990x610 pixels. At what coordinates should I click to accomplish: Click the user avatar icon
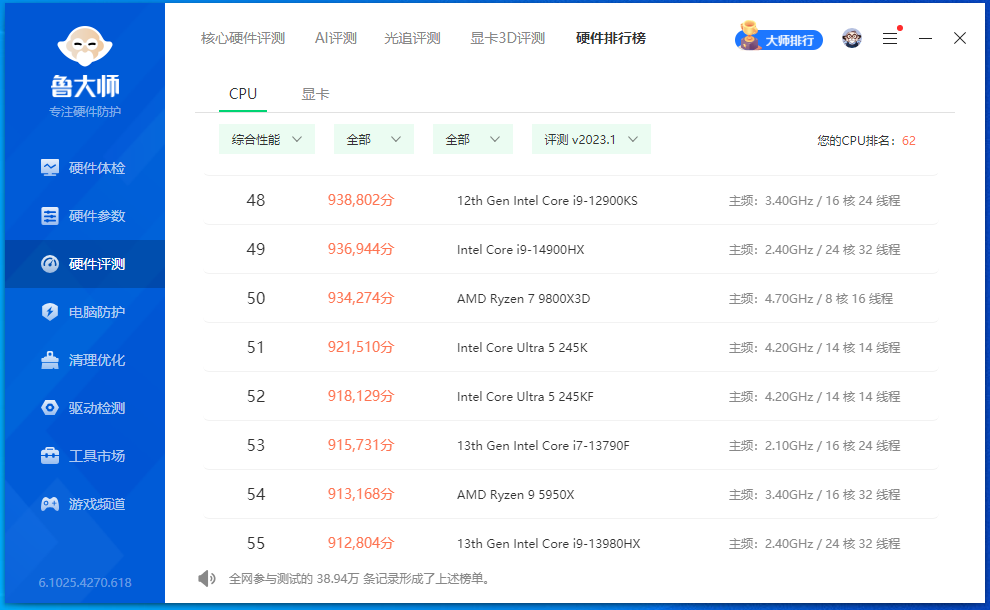[852, 39]
